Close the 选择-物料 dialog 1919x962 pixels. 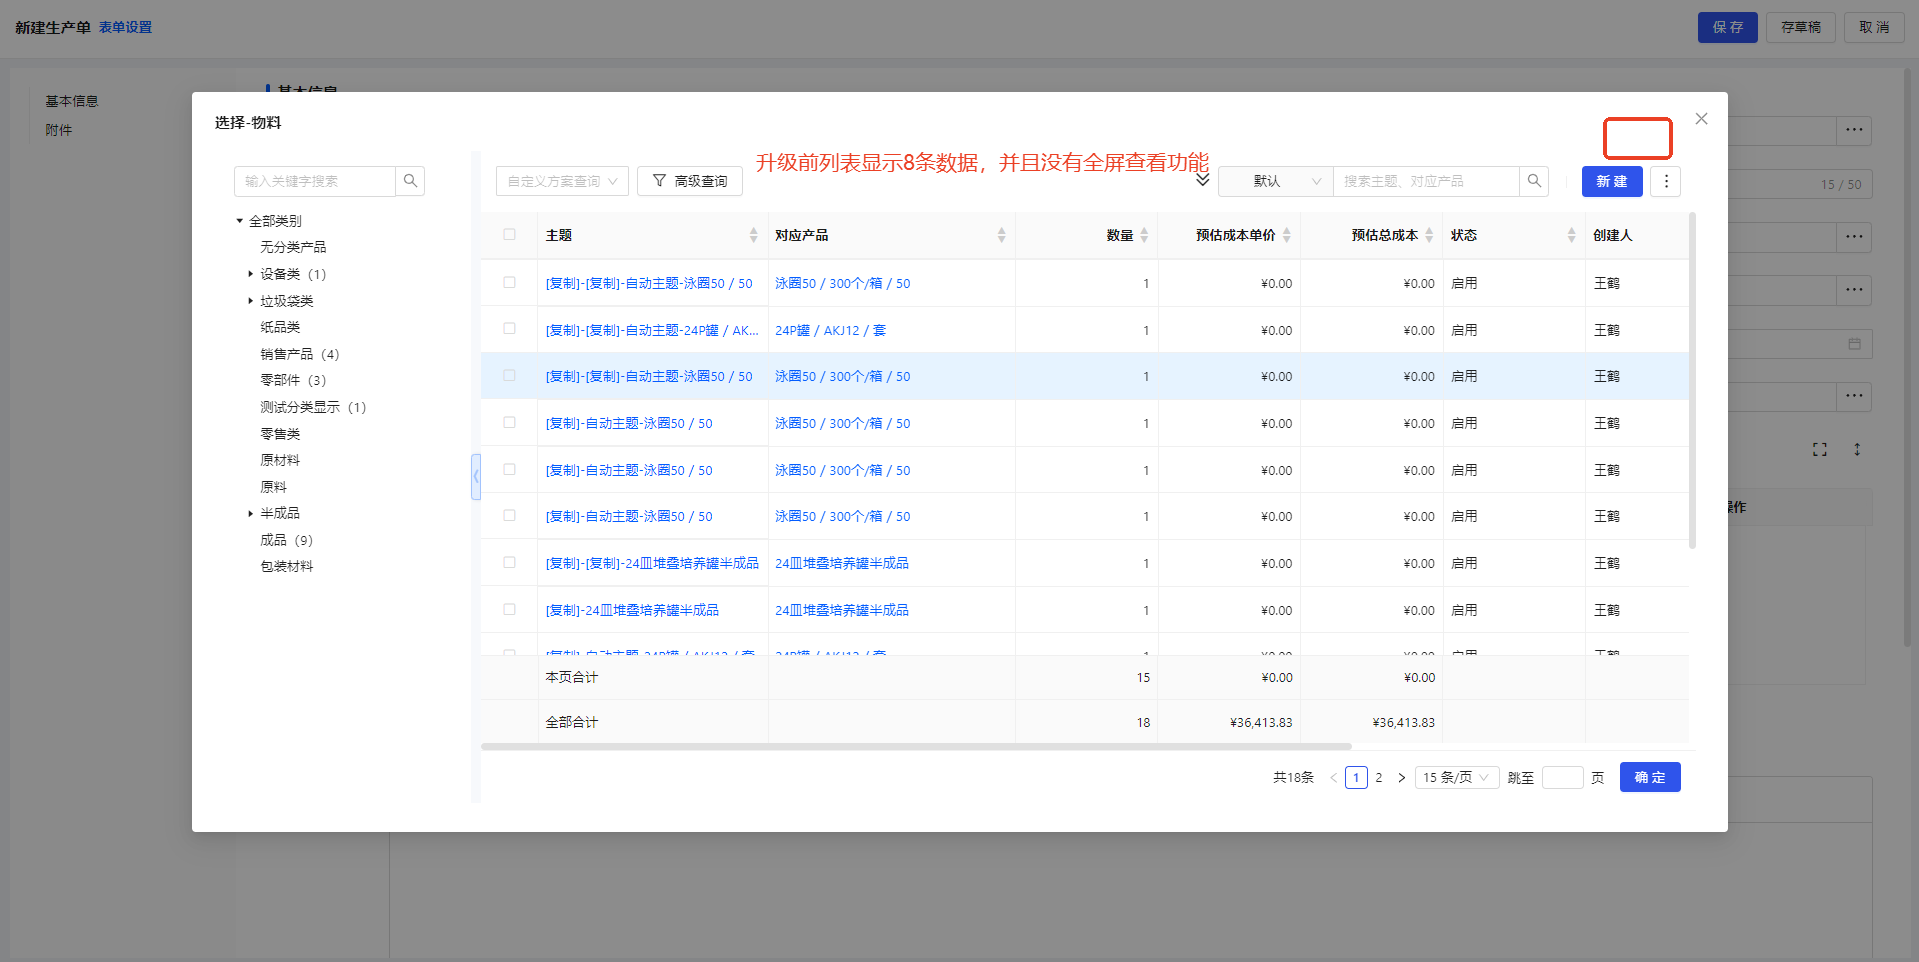coord(1701,119)
